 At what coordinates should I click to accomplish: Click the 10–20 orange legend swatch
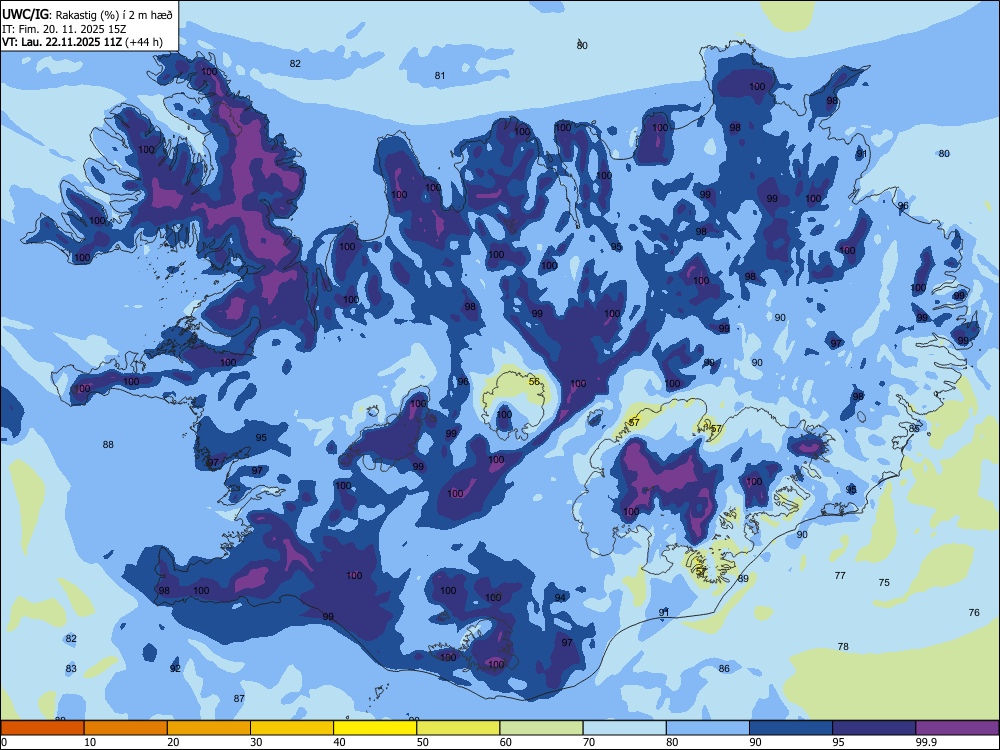click(x=126, y=728)
